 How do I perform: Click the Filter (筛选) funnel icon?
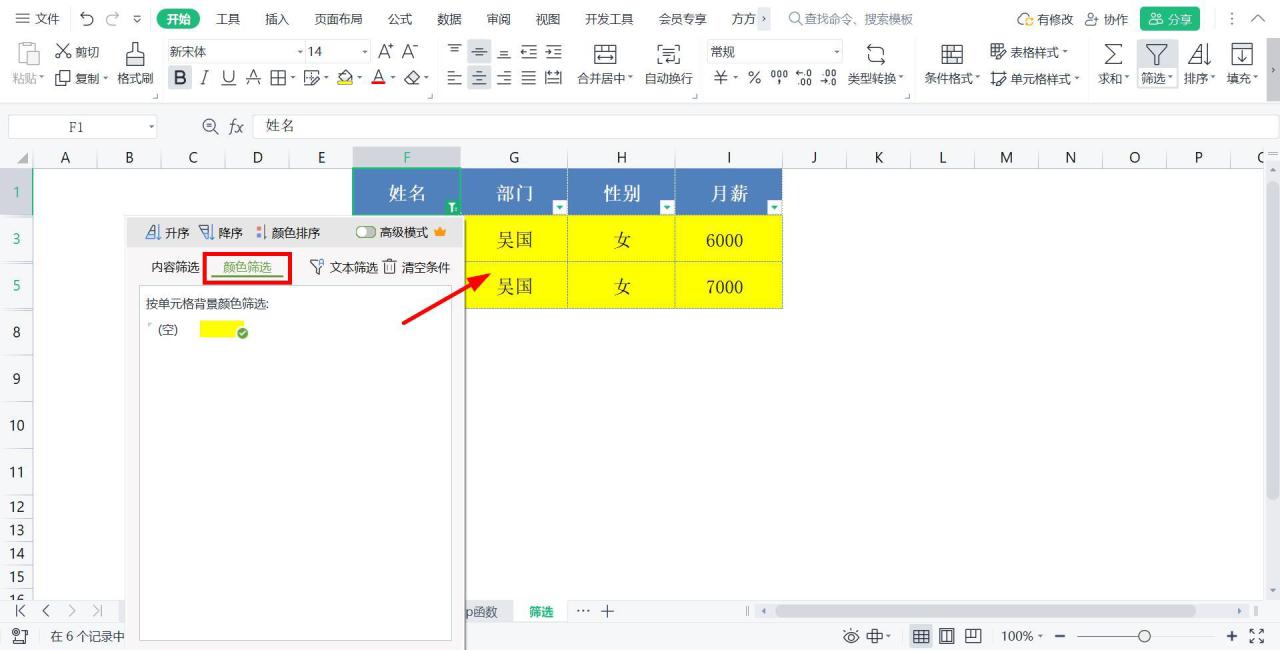pos(1156,55)
